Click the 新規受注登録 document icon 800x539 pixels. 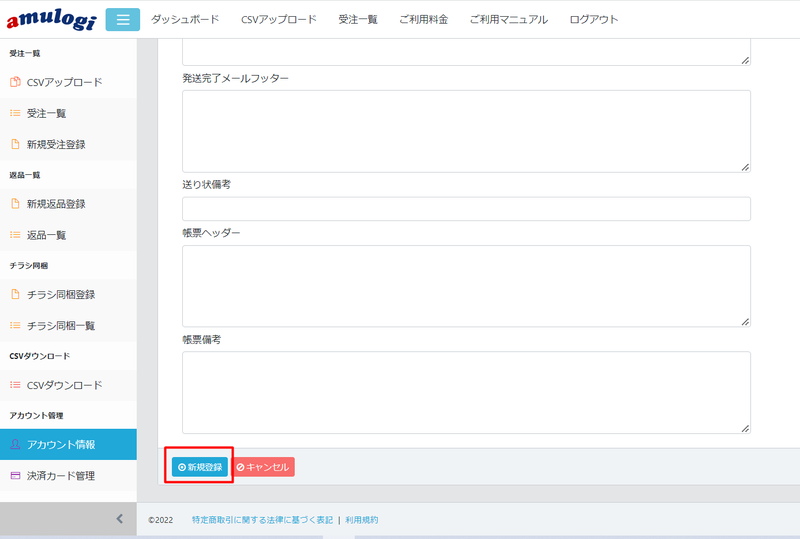tap(15, 144)
